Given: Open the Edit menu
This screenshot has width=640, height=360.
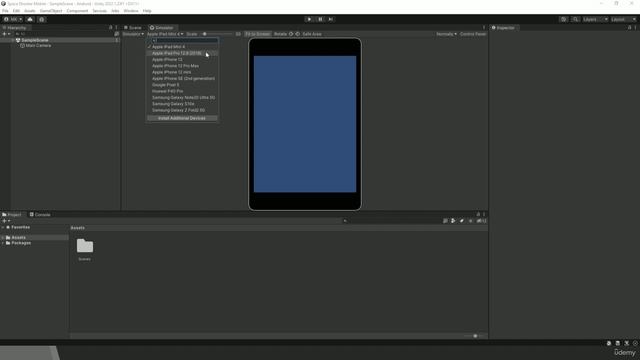Looking at the screenshot, I should [x=16, y=11].
